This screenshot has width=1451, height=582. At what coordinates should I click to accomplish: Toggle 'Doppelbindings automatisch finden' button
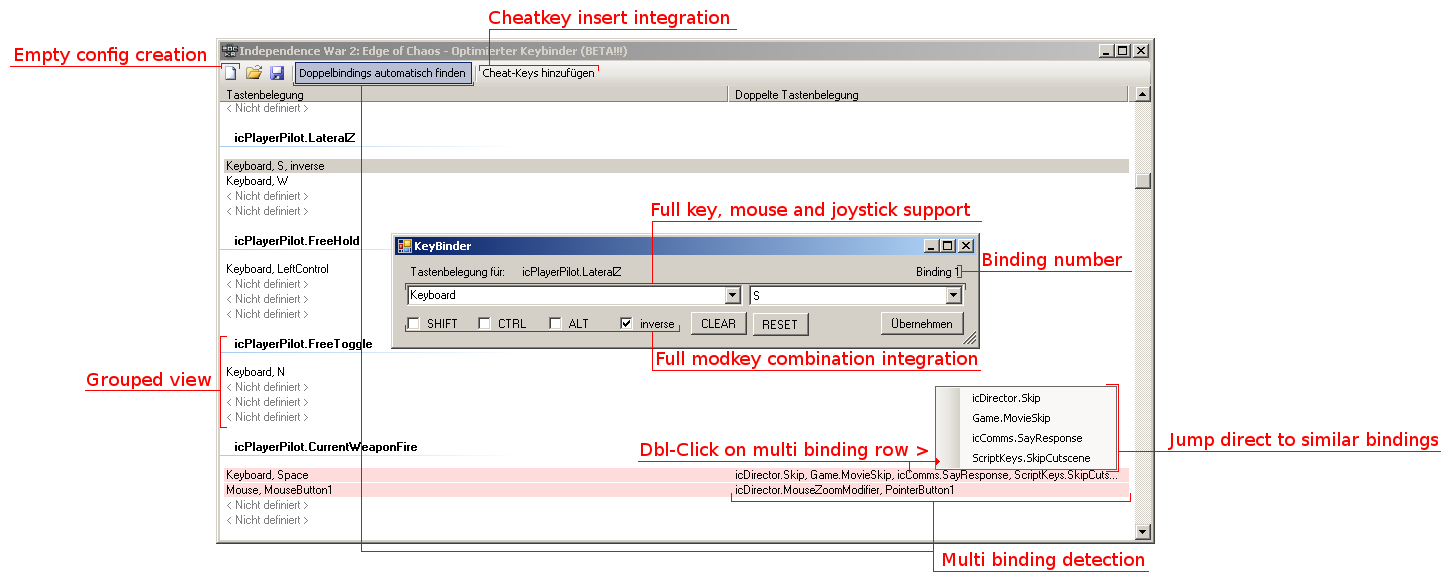click(x=382, y=73)
